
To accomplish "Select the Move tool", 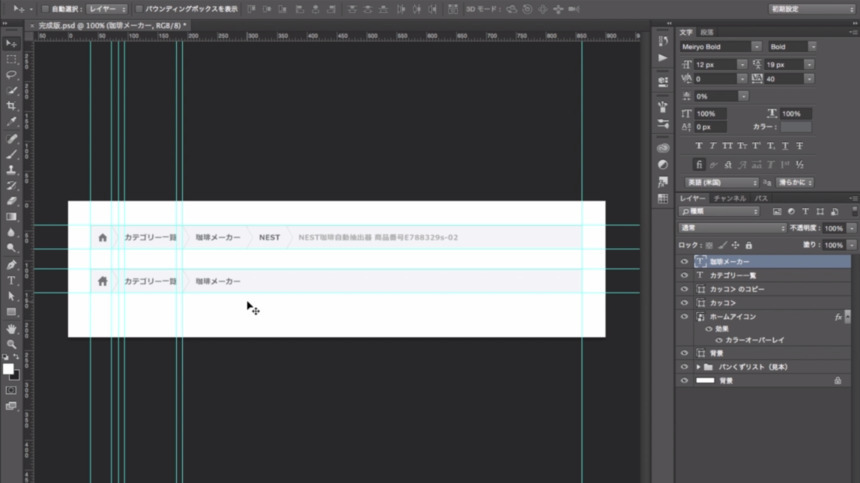I will pos(11,43).
